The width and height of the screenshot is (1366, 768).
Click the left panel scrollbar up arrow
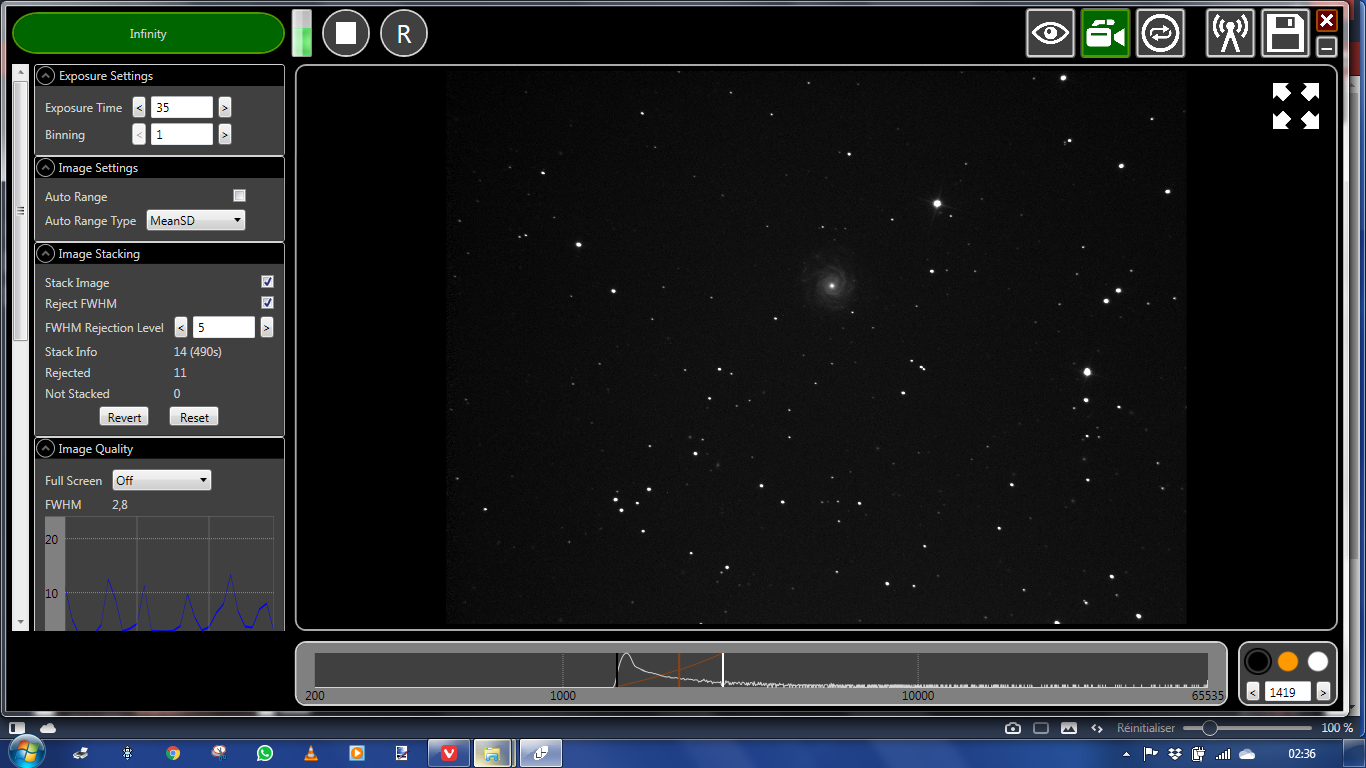pos(20,73)
